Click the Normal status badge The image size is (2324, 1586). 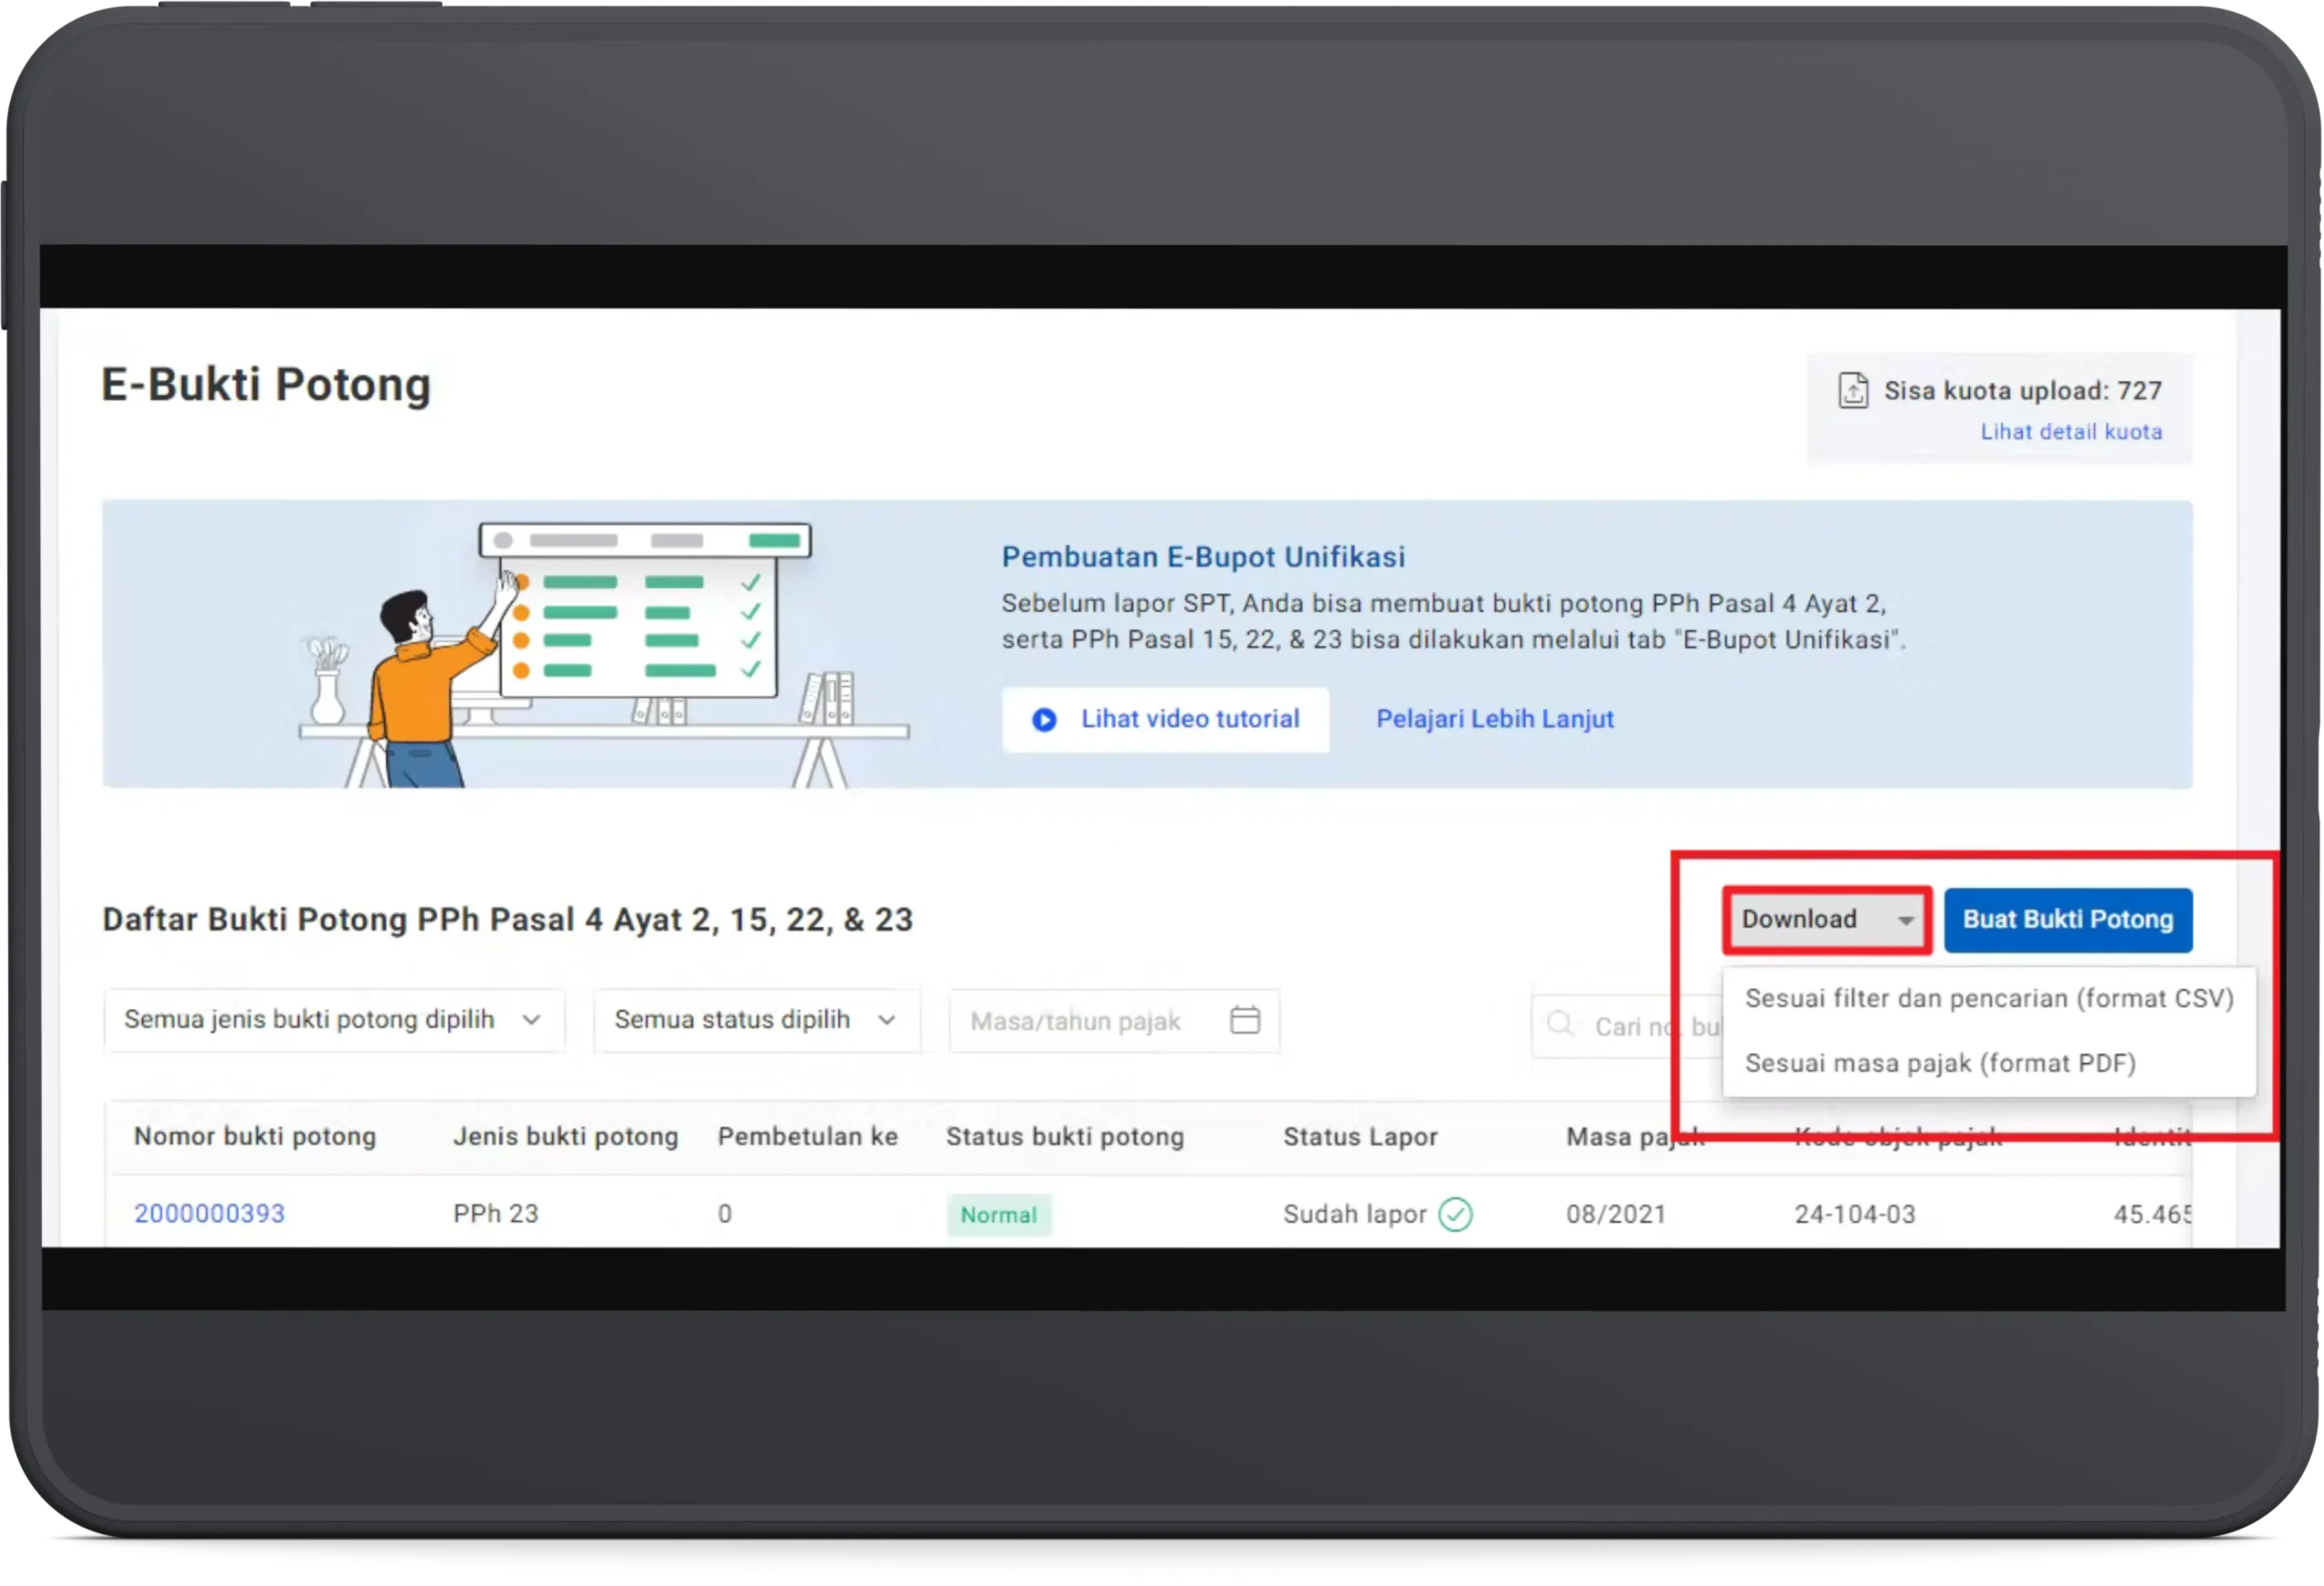click(x=998, y=1215)
